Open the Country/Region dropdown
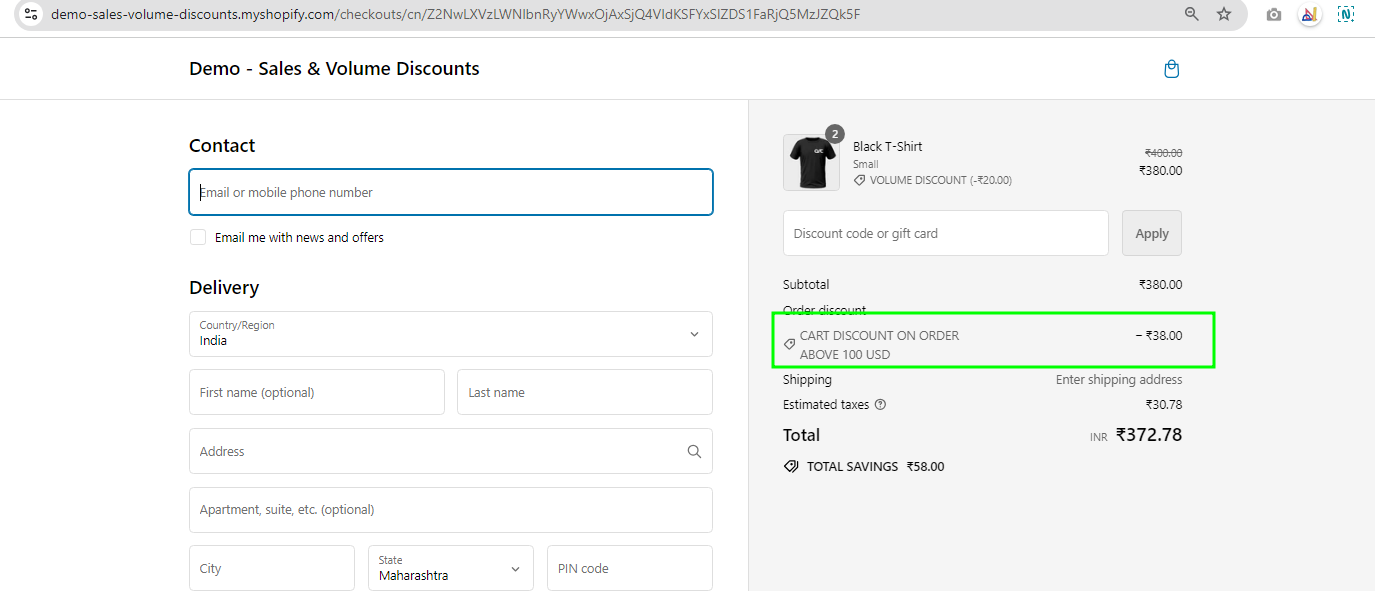1375x591 pixels. click(x=450, y=334)
